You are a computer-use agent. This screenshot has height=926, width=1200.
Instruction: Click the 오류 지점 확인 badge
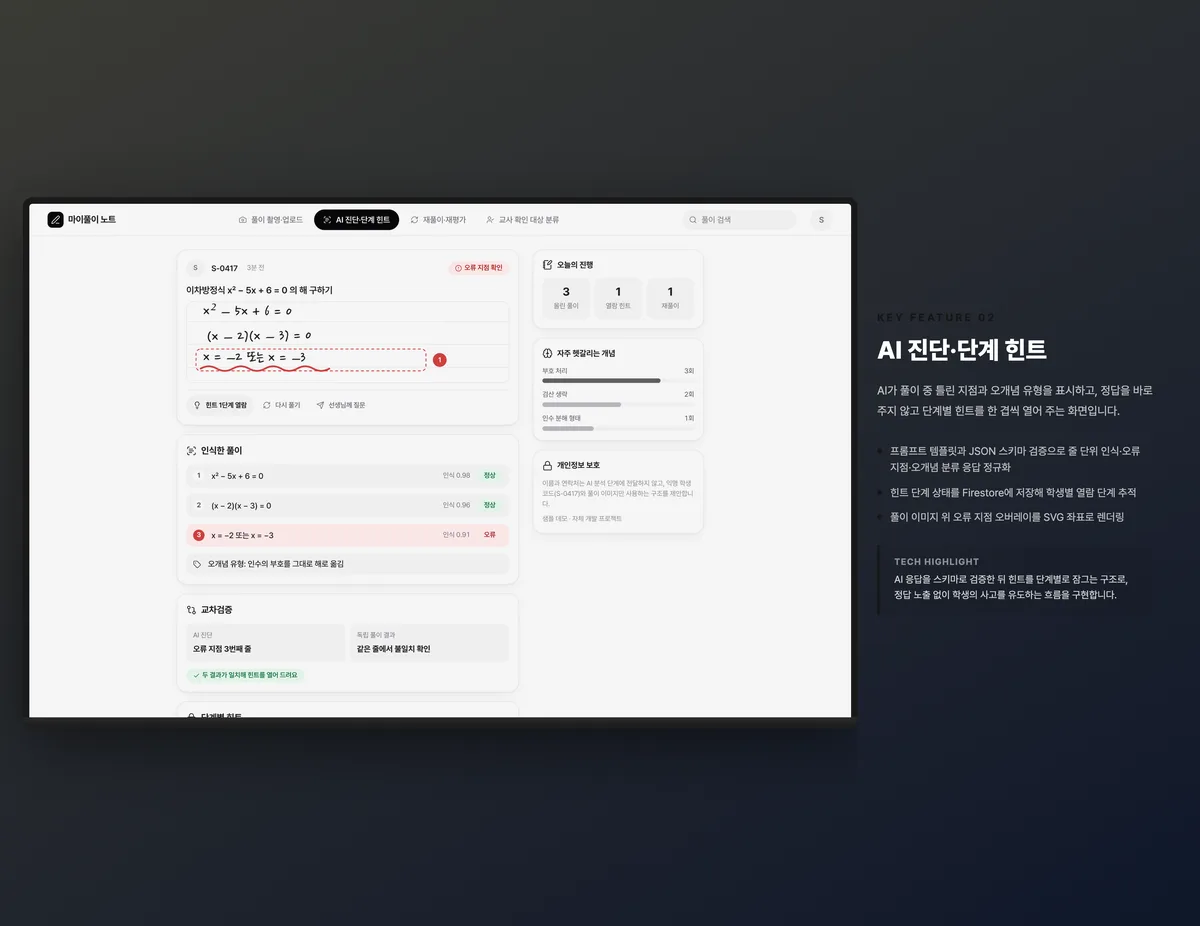[479, 268]
